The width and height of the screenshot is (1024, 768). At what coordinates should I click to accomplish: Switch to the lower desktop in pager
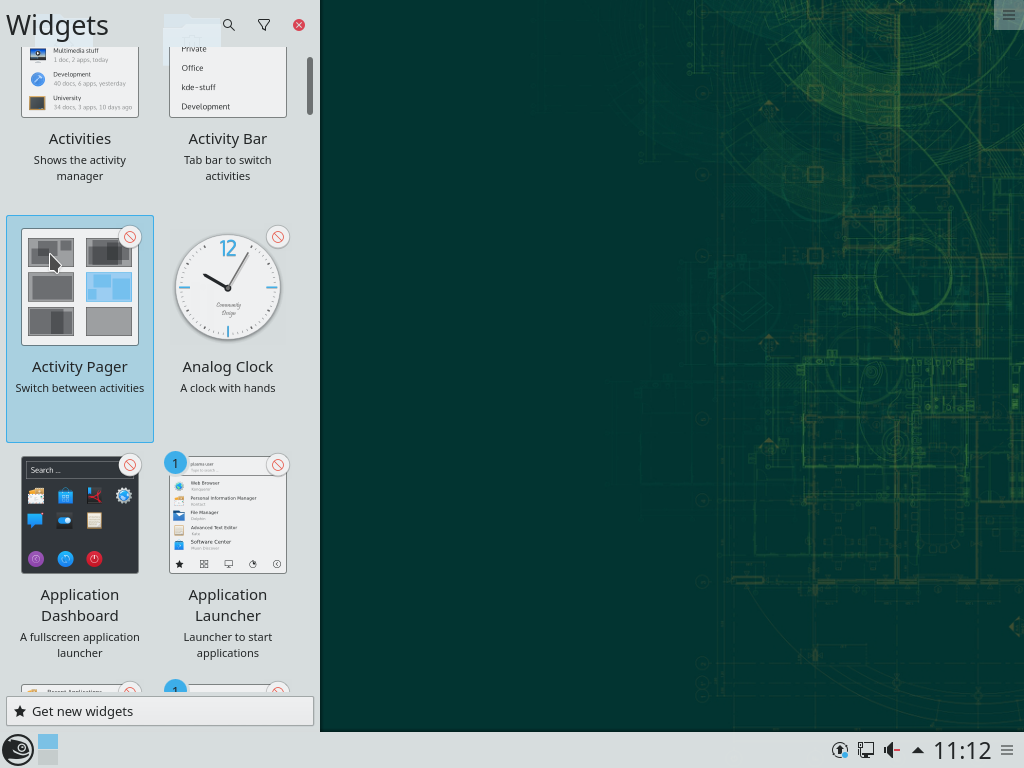click(48, 758)
